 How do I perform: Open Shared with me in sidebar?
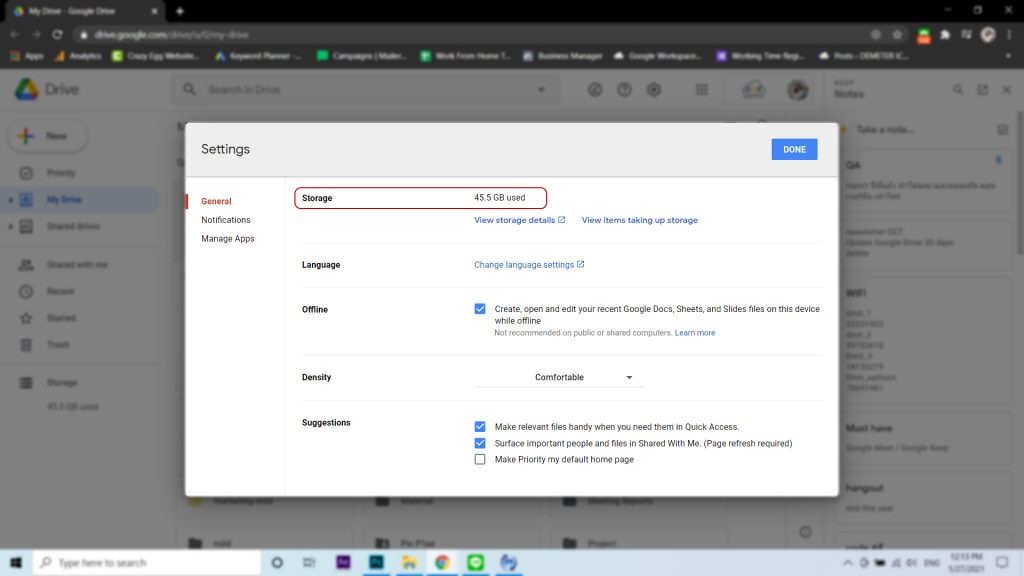(77, 264)
